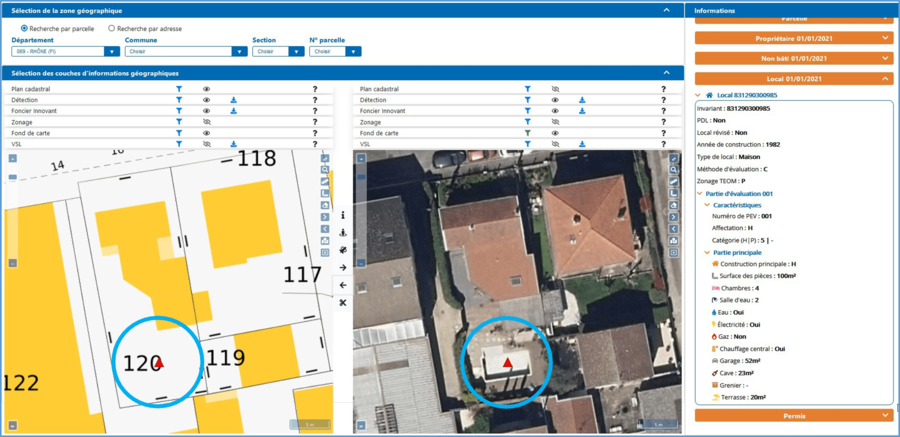Image resolution: width=900 pixels, height=437 pixels.
Task: Download the Détection layer in the left panel
Action: pos(233,100)
